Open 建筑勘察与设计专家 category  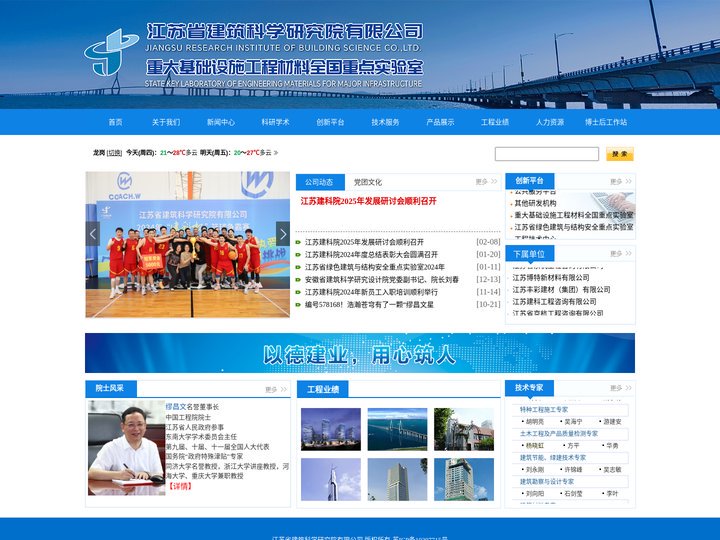pyautogui.click(x=546, y=481)
